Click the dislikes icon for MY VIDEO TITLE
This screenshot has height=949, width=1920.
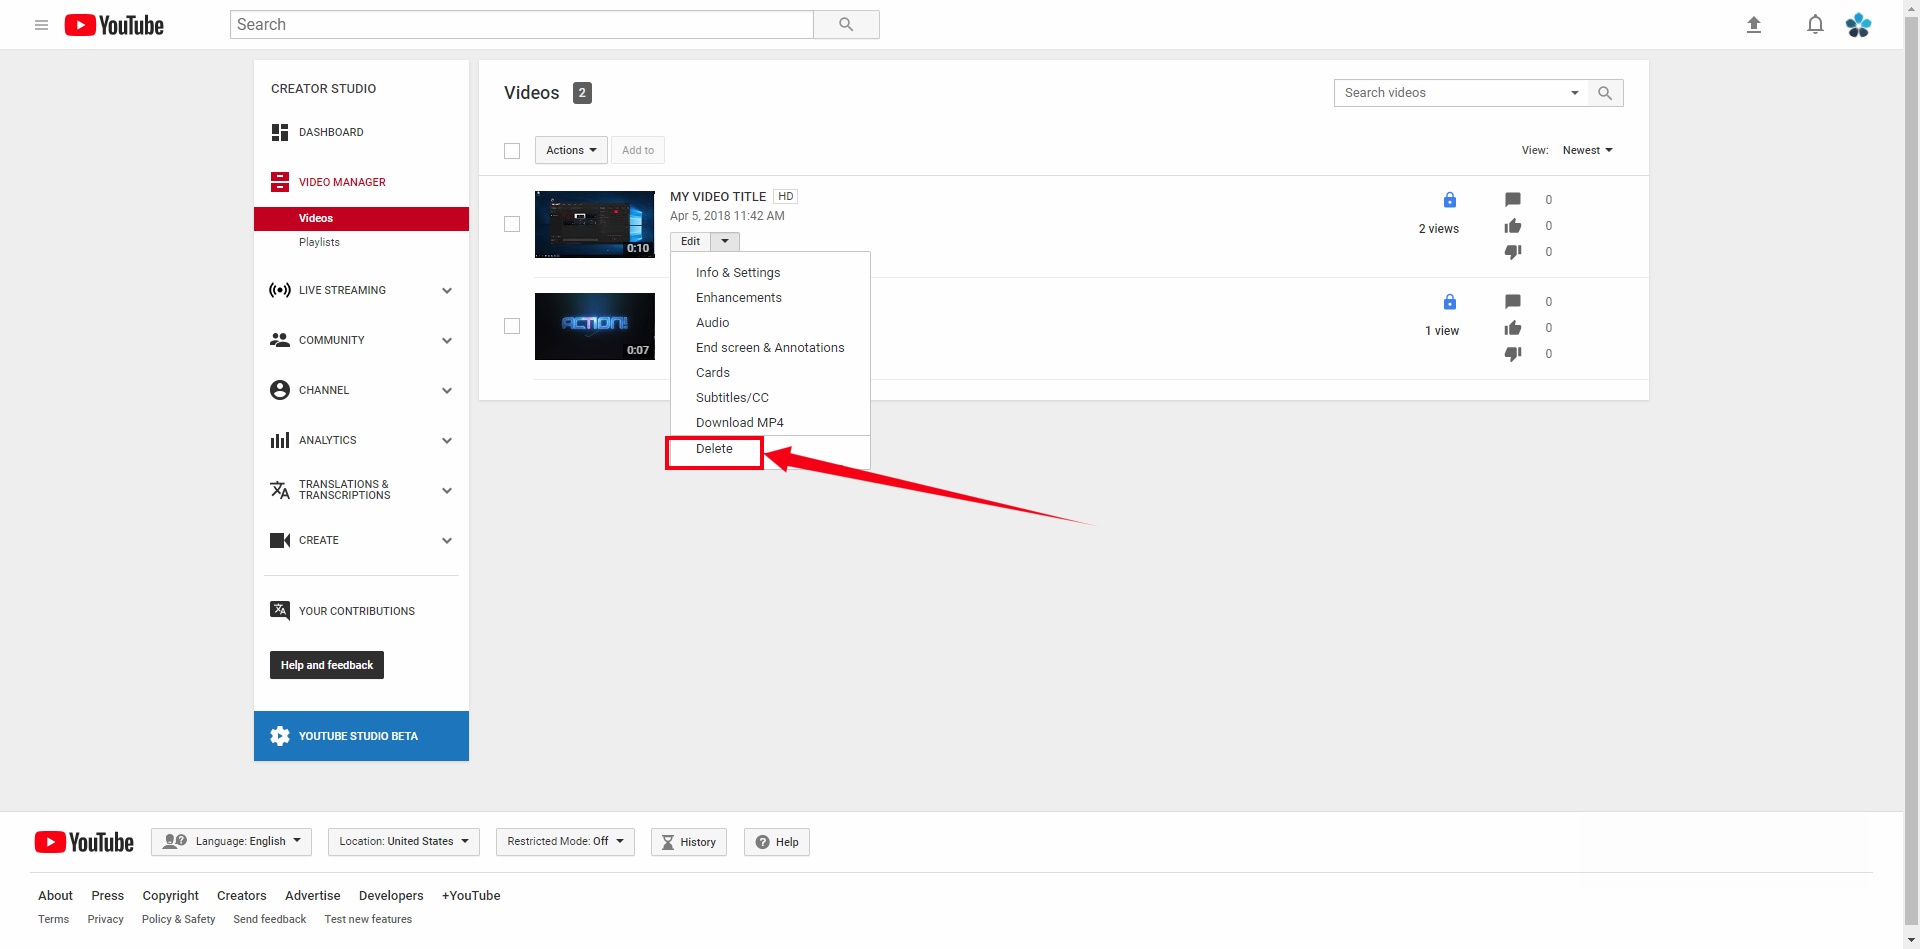pyautogui.click(x=1513, y=252)
